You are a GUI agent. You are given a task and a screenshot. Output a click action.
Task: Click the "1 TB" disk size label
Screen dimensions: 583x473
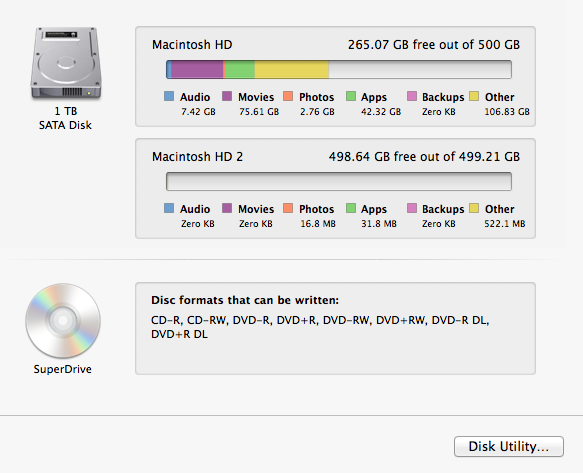pos(66,111)
